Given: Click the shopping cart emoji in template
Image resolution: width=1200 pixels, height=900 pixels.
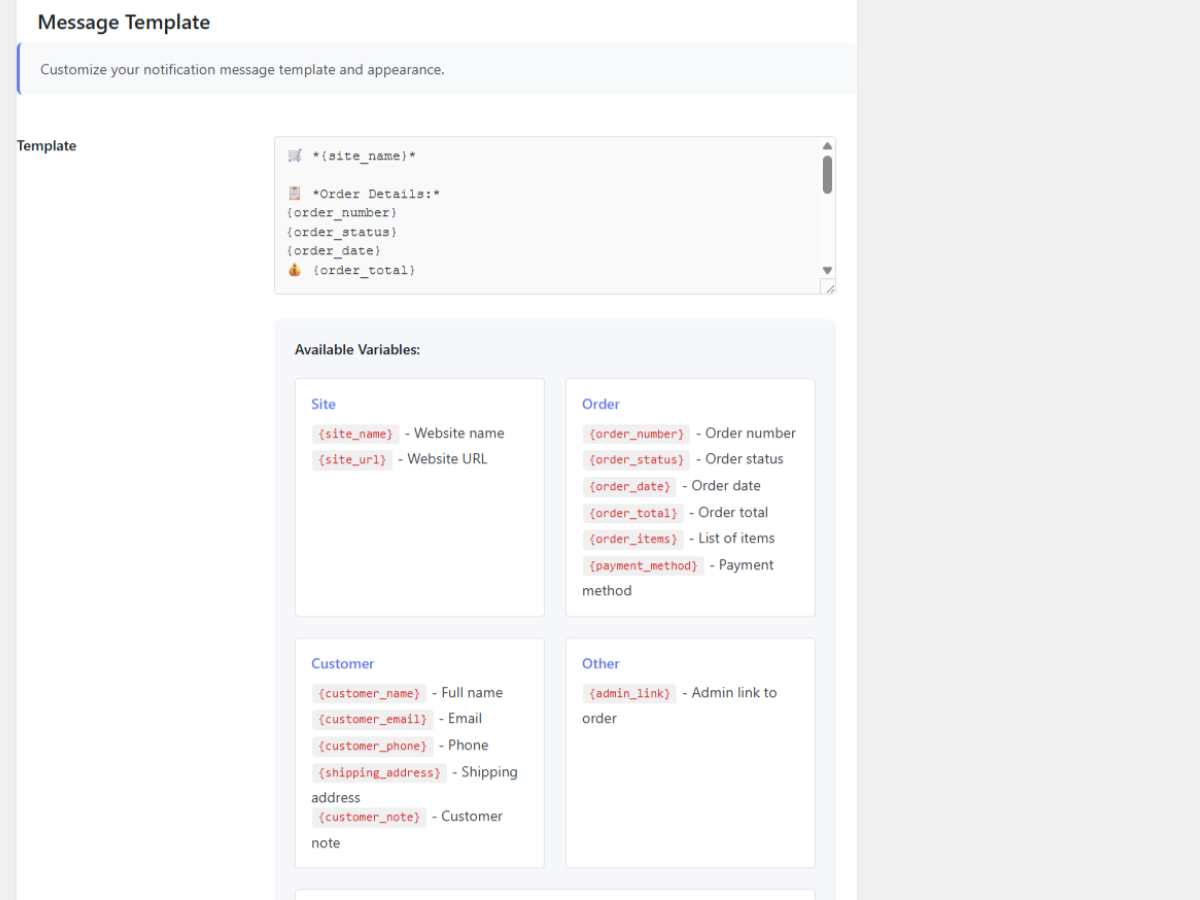Looking at the screenshot, I should [294, 156].
